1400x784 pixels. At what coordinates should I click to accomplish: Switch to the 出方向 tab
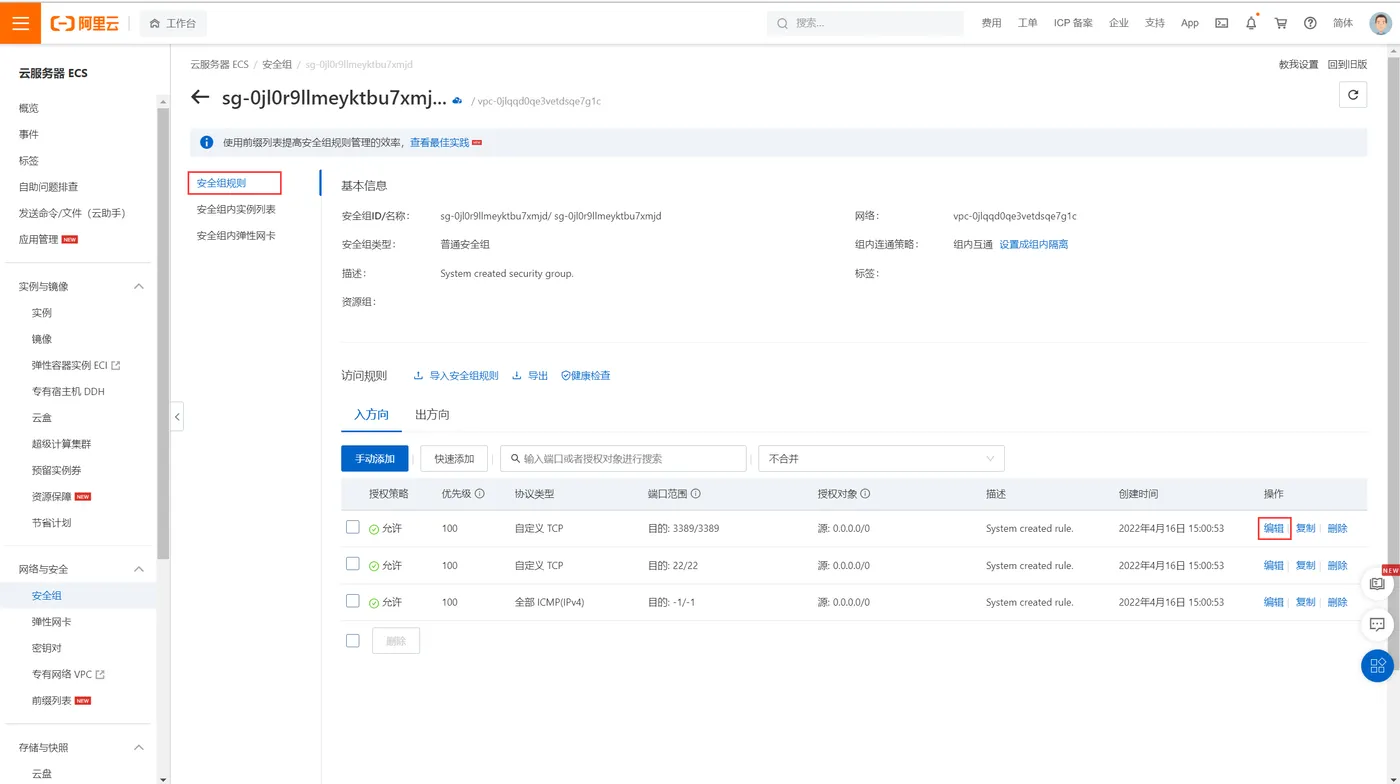[x=432, y=414]
